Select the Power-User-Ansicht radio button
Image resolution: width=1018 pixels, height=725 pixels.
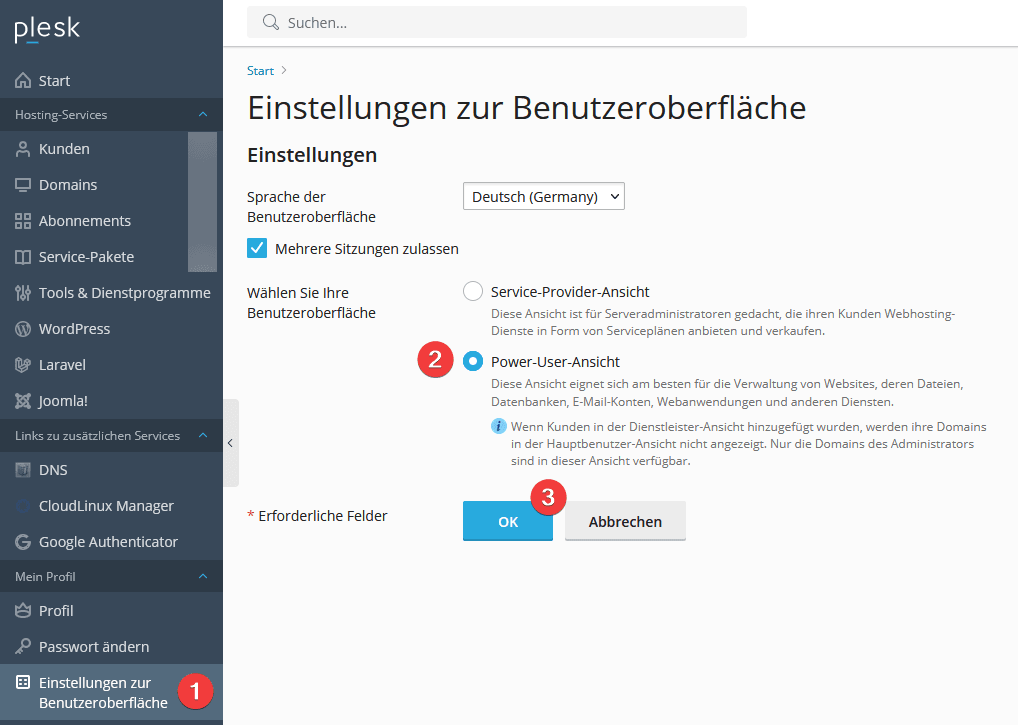click(473, 362)
